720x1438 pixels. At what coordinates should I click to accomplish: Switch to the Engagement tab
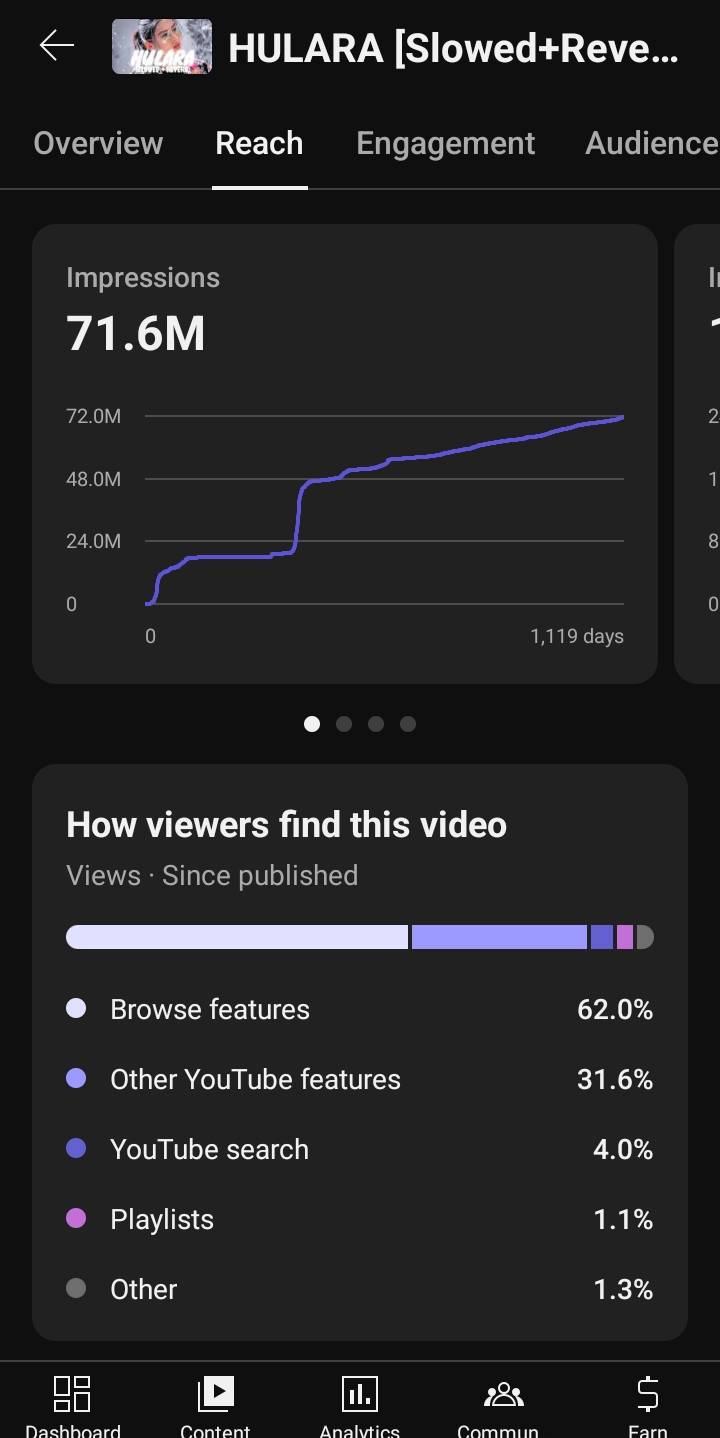point(445,144)
